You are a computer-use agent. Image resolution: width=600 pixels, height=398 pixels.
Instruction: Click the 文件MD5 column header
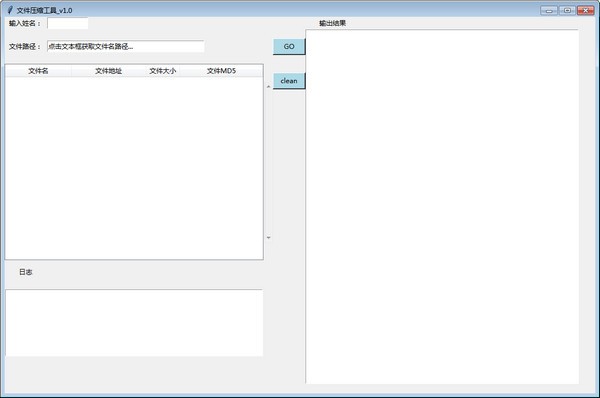(x=221, y=71)
